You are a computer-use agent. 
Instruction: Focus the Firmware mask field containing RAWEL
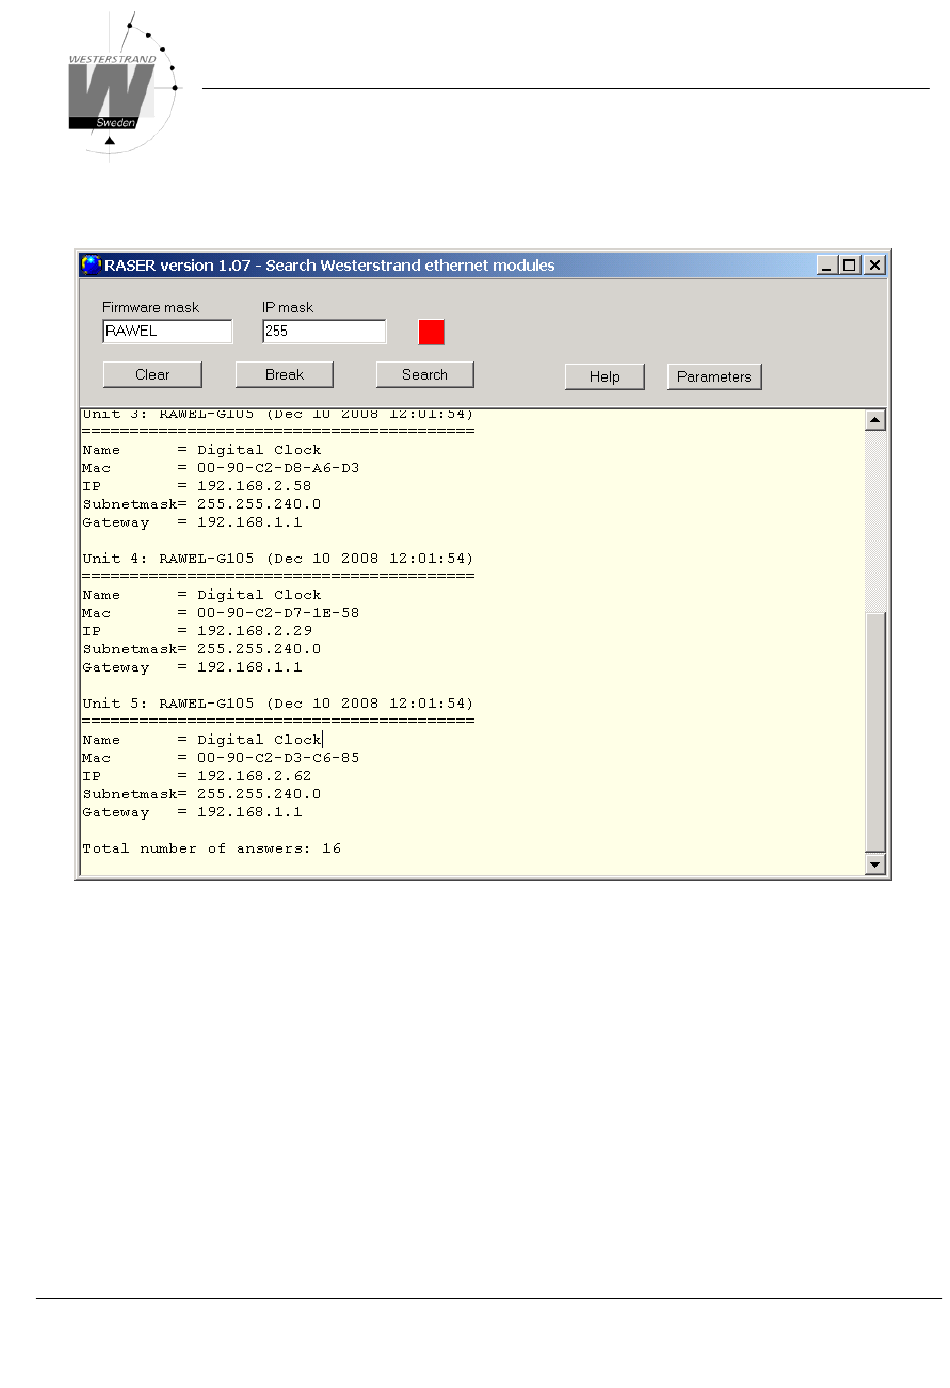click(167, 331)
